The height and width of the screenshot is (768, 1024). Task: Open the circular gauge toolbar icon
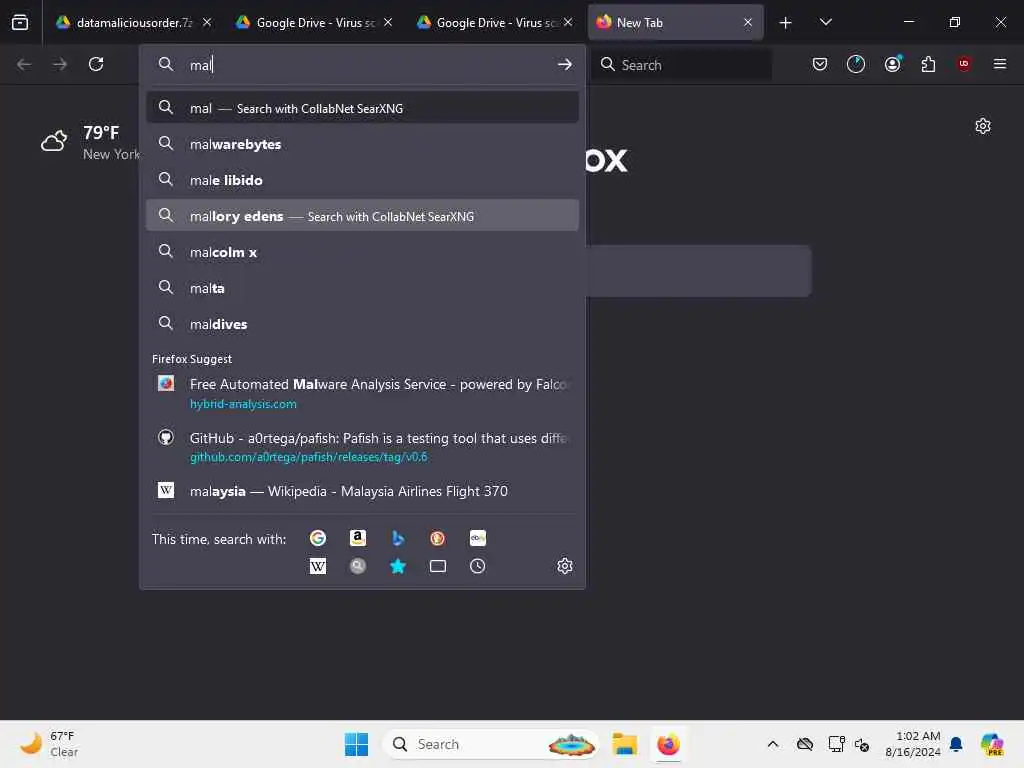[x=856, y=64]
